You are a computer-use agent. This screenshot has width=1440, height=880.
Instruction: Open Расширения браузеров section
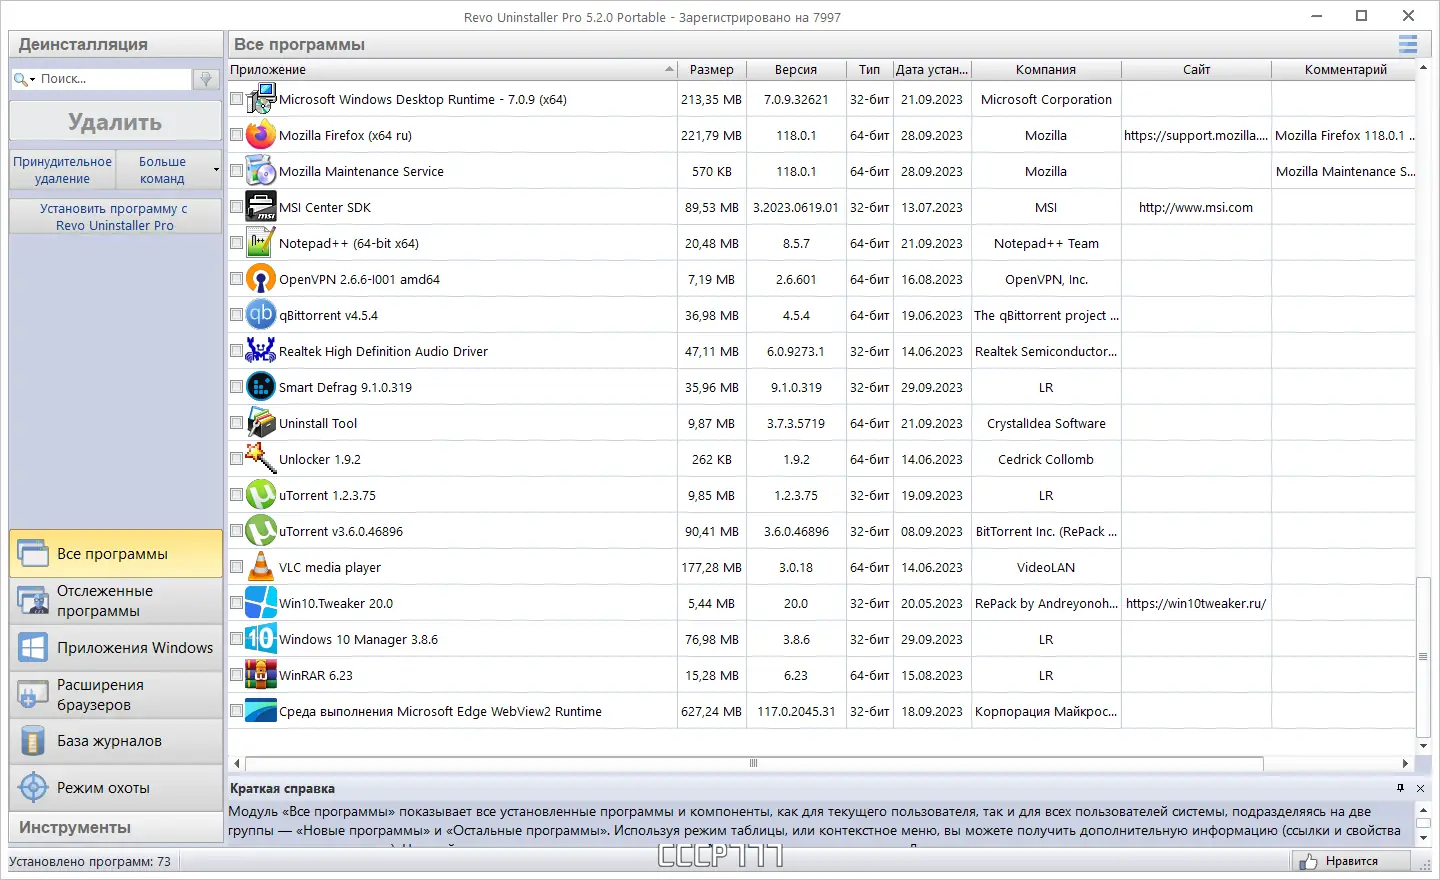(116, 695)
